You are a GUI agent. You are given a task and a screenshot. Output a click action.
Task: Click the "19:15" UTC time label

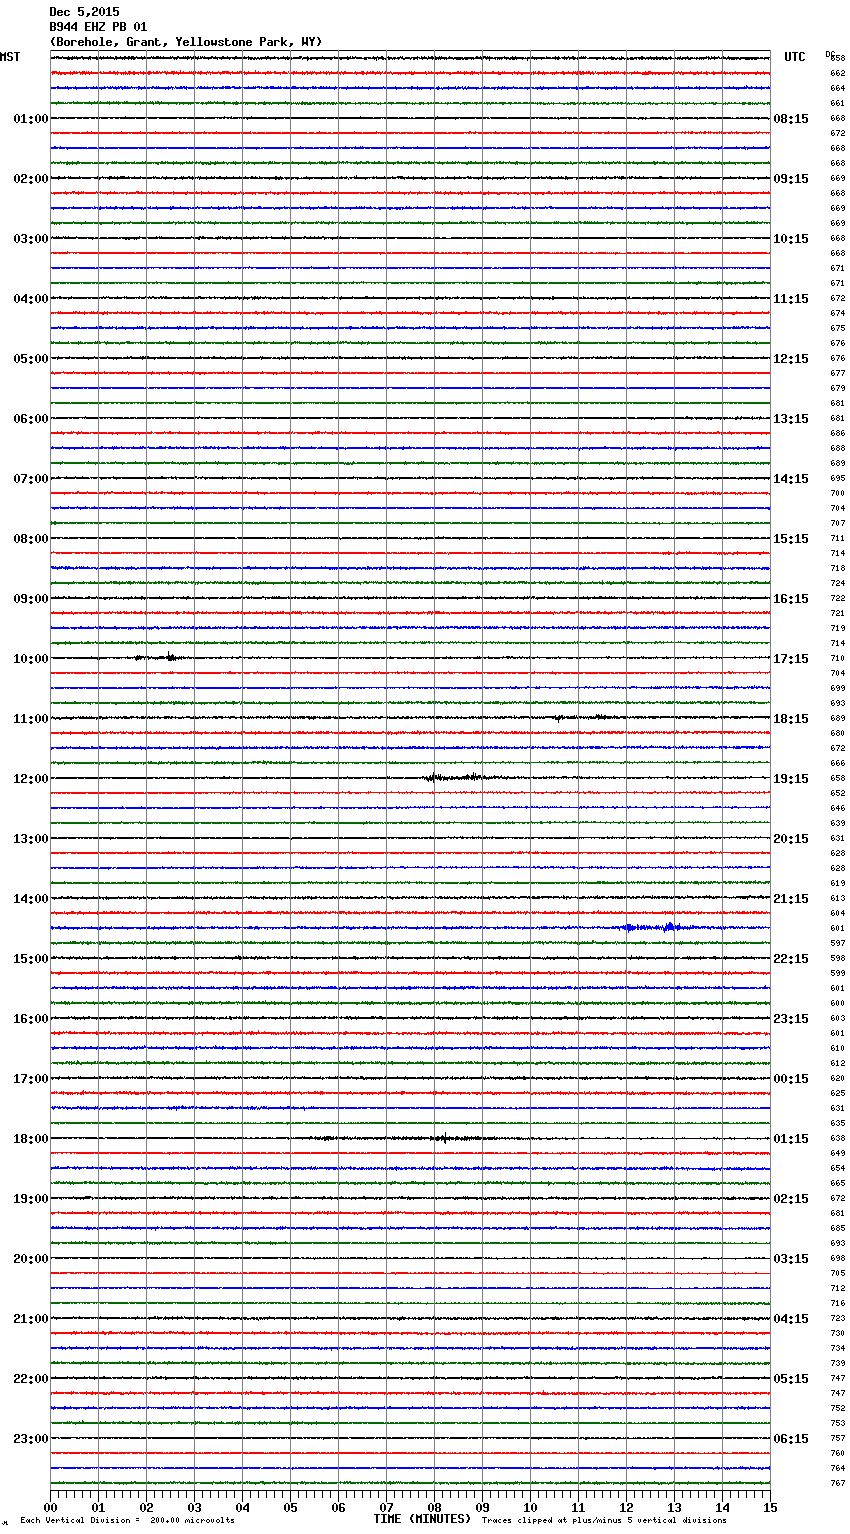point(791,779)
